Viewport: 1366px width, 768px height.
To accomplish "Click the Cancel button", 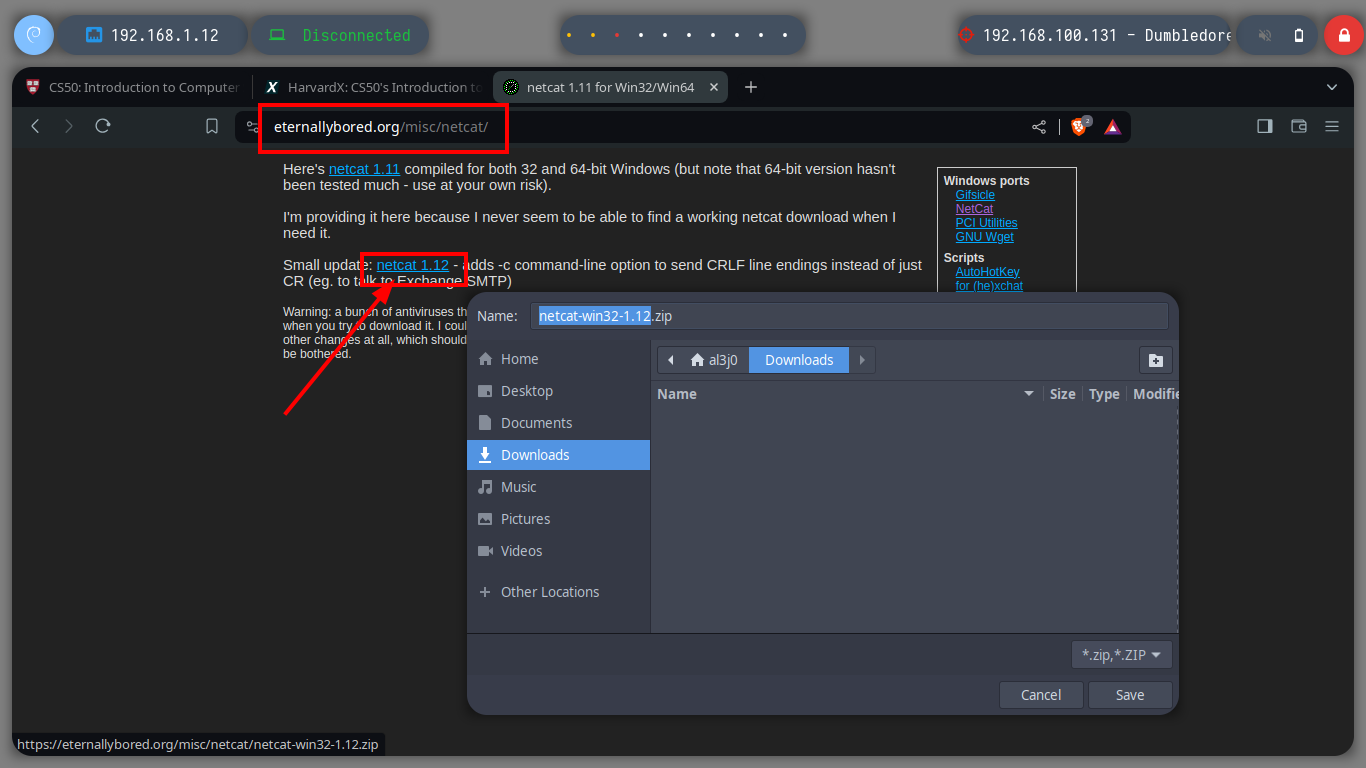I will (x=1041, y=695).
